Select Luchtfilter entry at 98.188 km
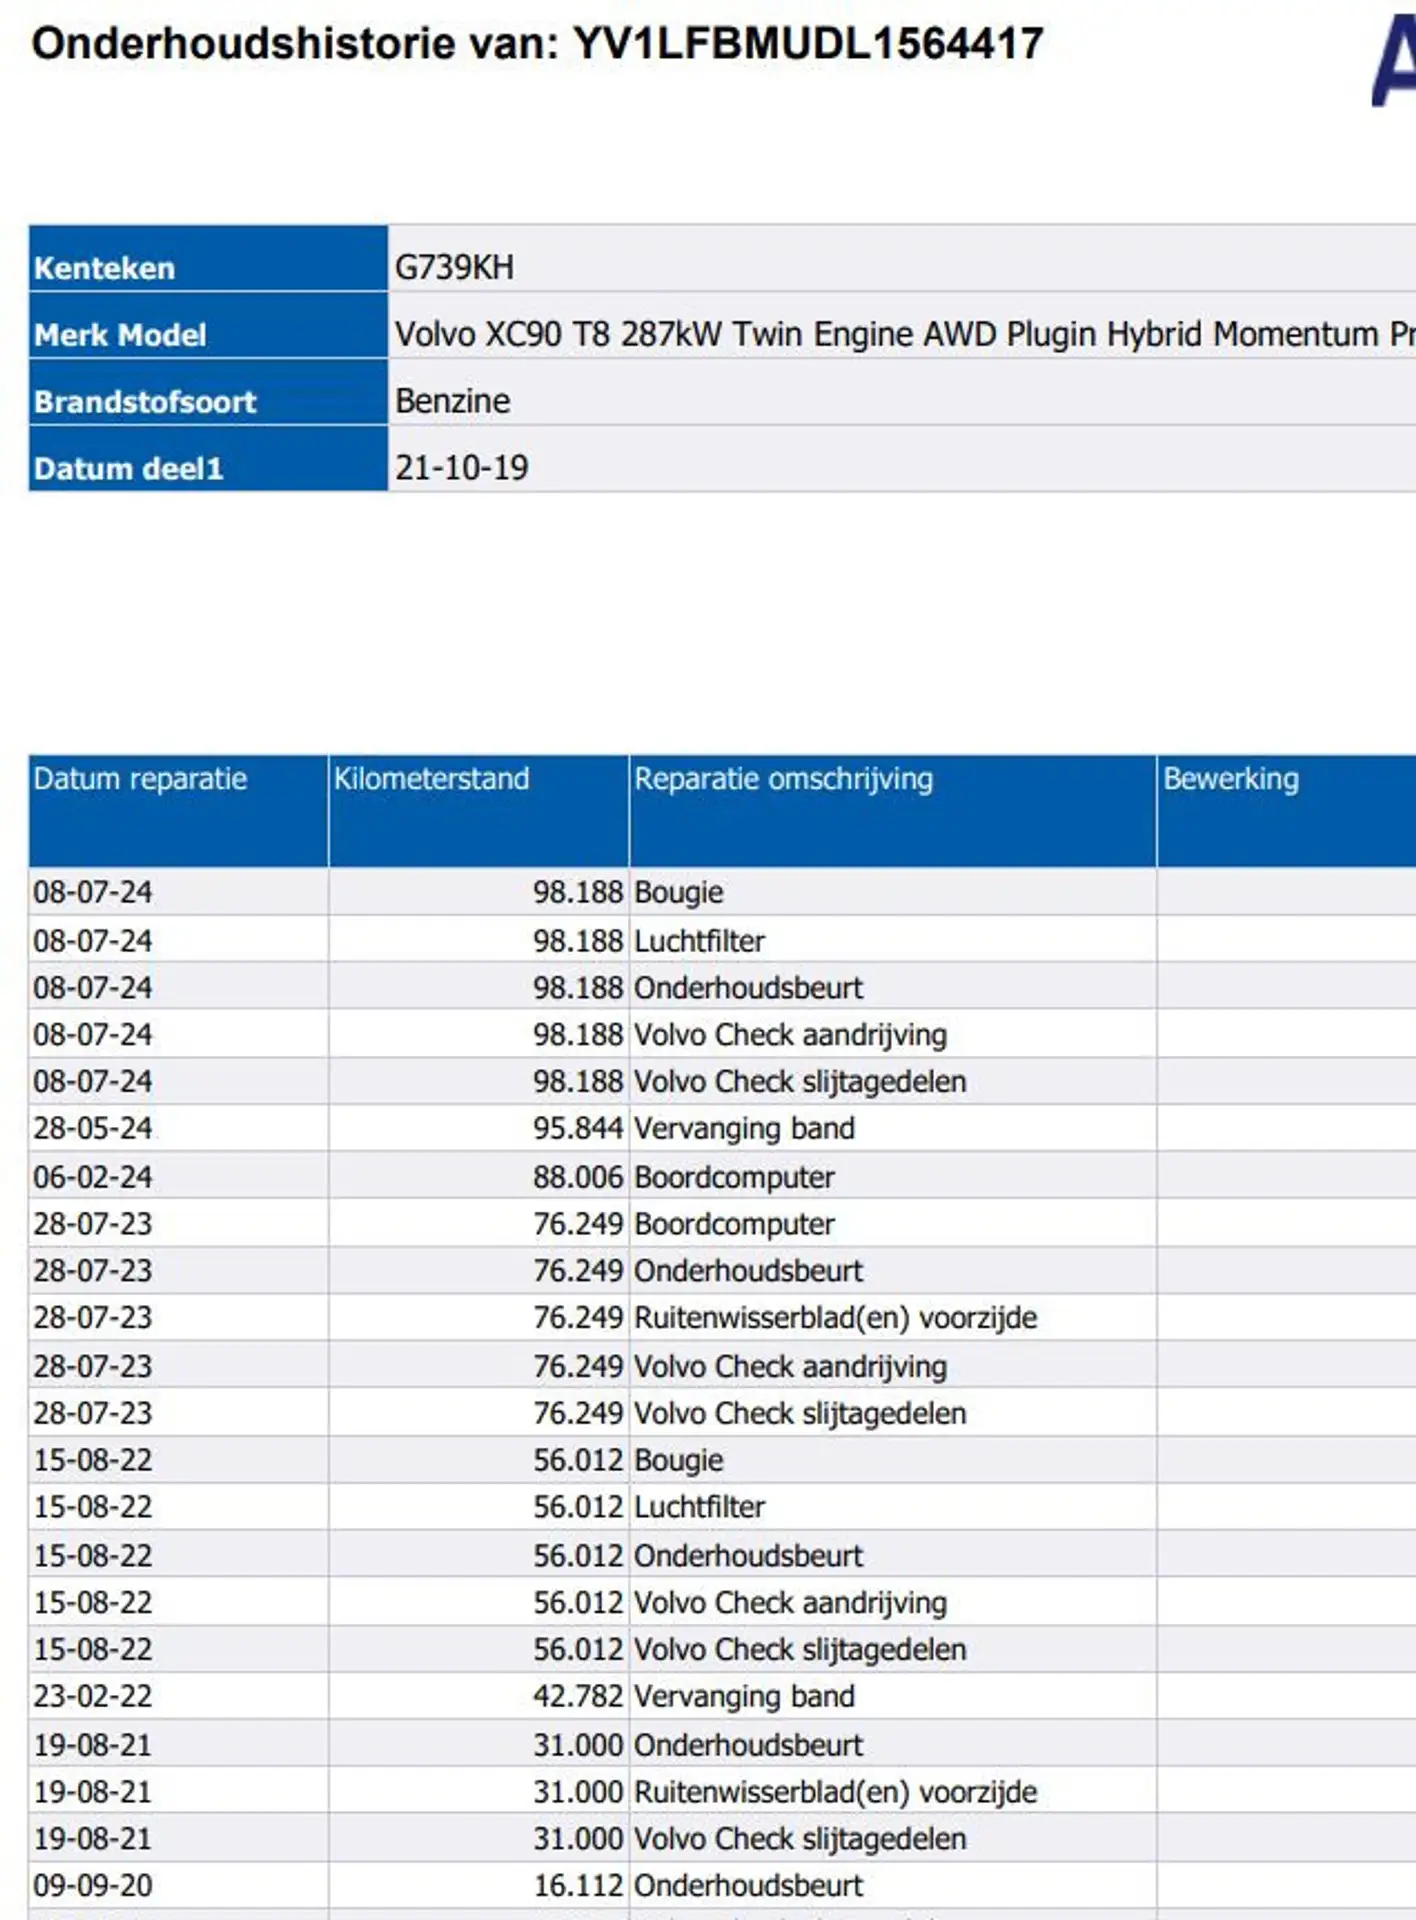This screenshot has height=1920, width=1416. coord(700,940)
